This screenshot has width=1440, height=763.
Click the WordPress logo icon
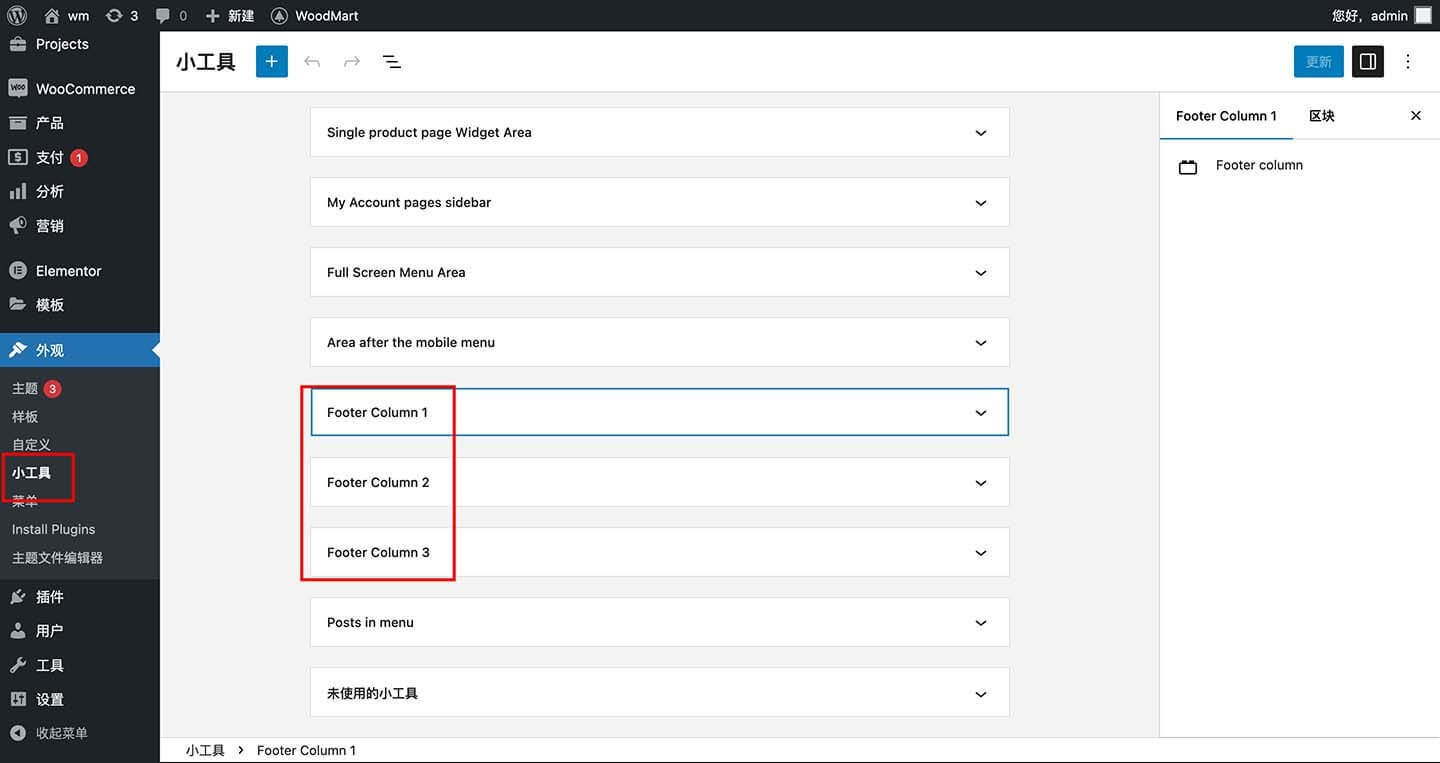(x=16, y=15)
